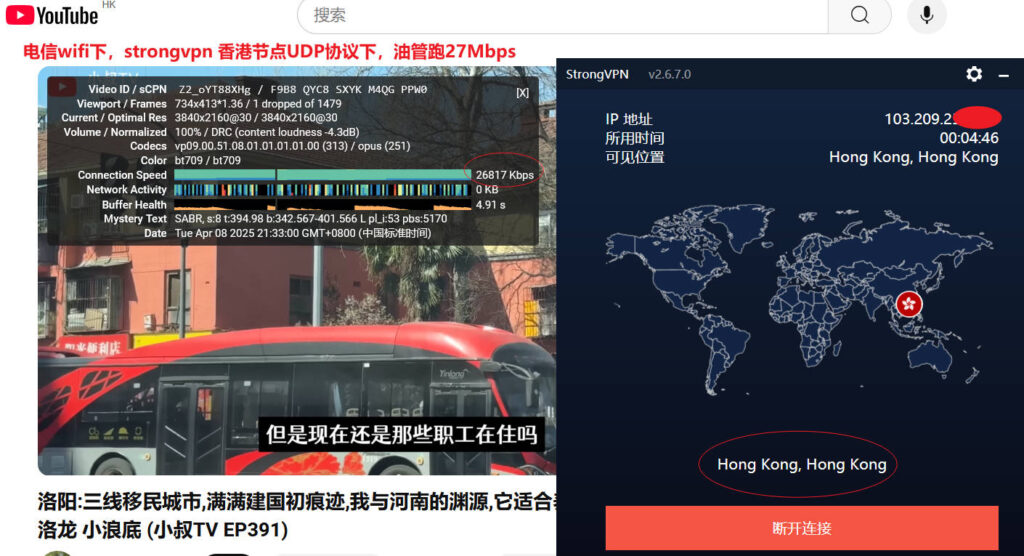Click the Connection Speed value 26817 Kbps

pos(505,175)
